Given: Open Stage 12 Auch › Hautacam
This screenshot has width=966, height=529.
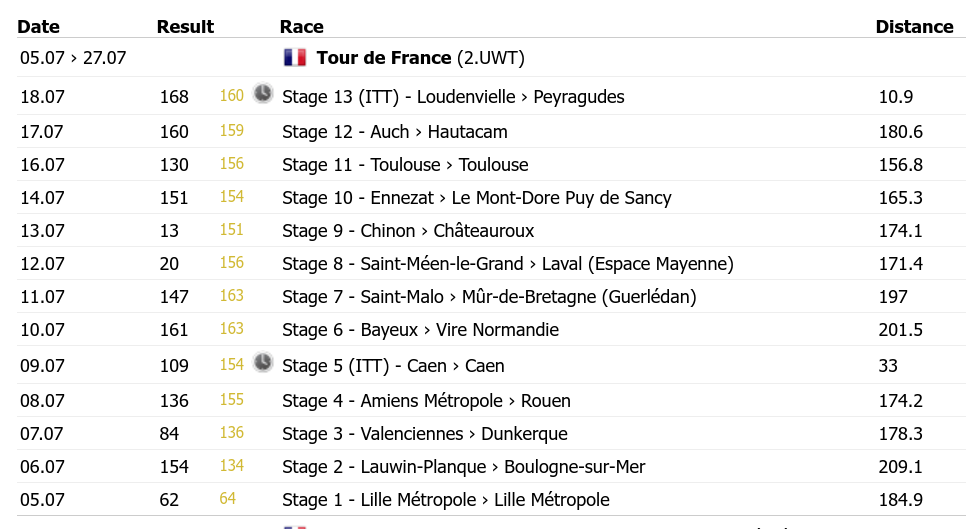Looking at the screenshot, I should tap(395, 132).
